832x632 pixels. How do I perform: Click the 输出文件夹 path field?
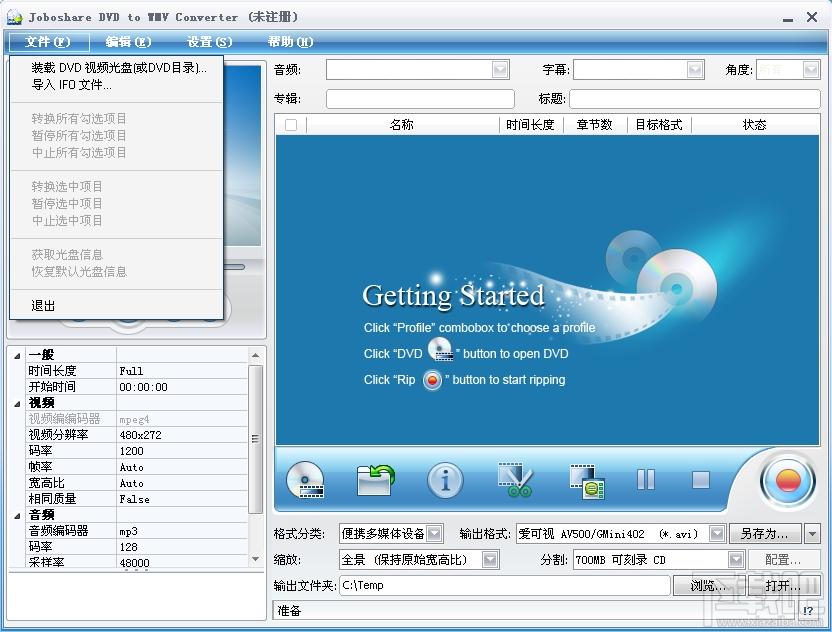point(505,585)
